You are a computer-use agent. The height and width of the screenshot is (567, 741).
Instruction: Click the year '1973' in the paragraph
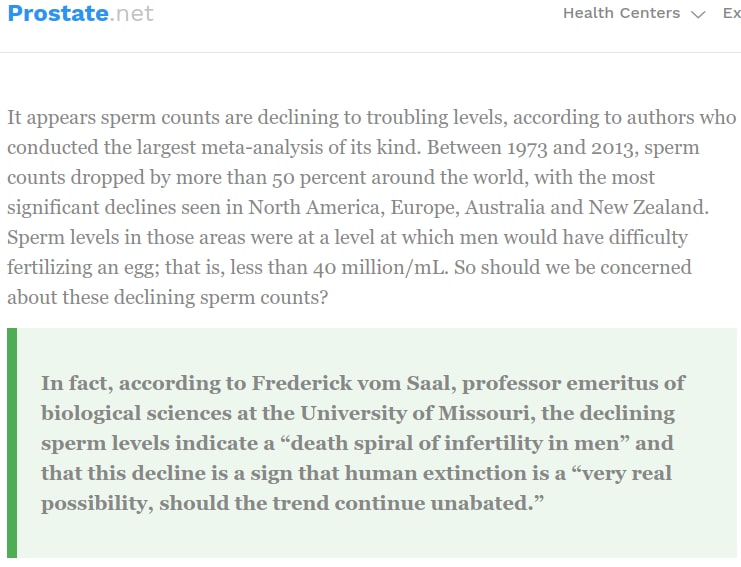[527, 148]
